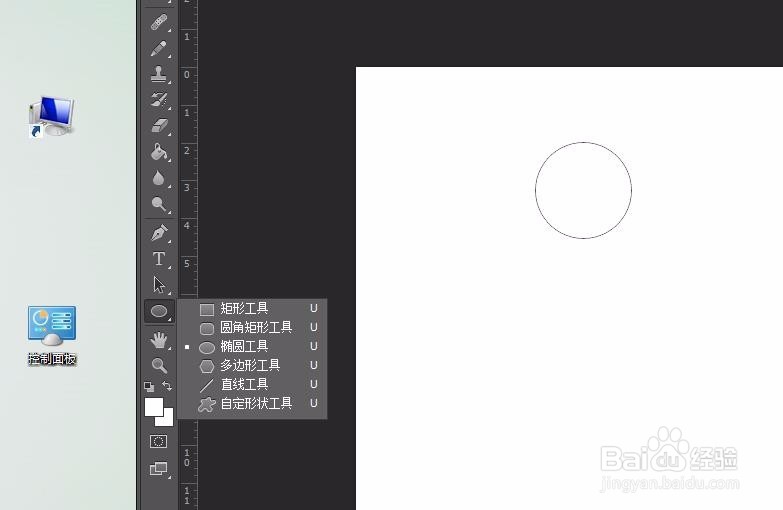Choose 自定形状工具 from the flyout
The width and height of the screenshot is (783, 510).
pyautogui.click(x=252, y=404)
